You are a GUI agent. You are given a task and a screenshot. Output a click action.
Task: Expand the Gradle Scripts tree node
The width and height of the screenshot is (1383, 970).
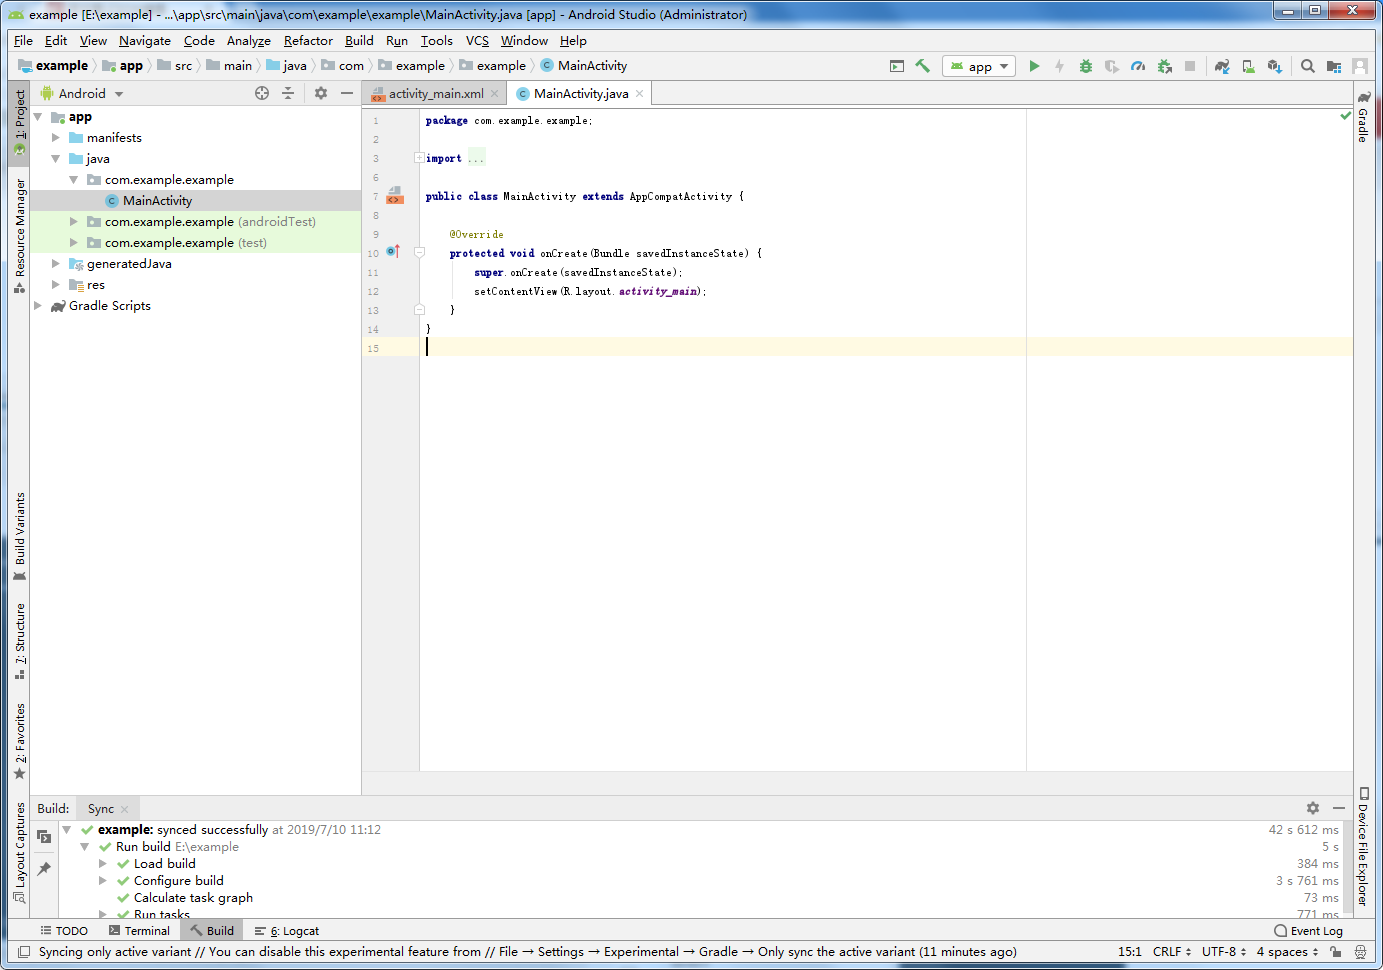38,306
